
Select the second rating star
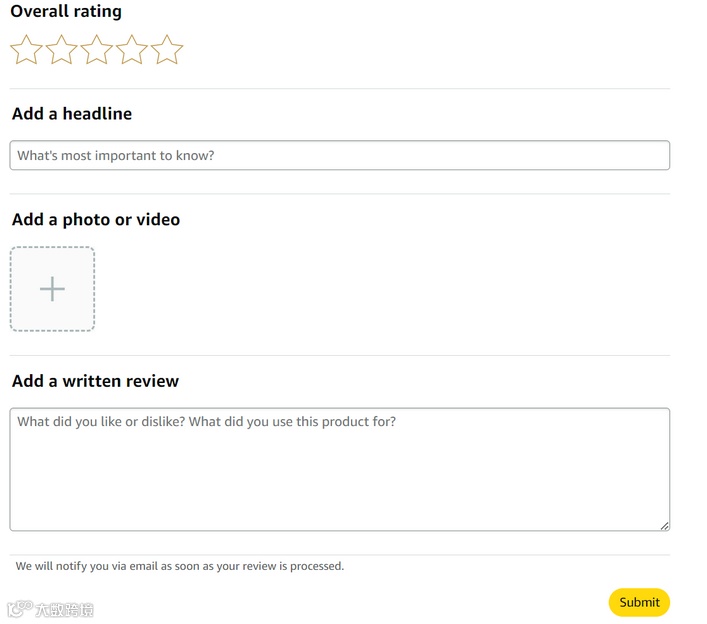(61, 50)
